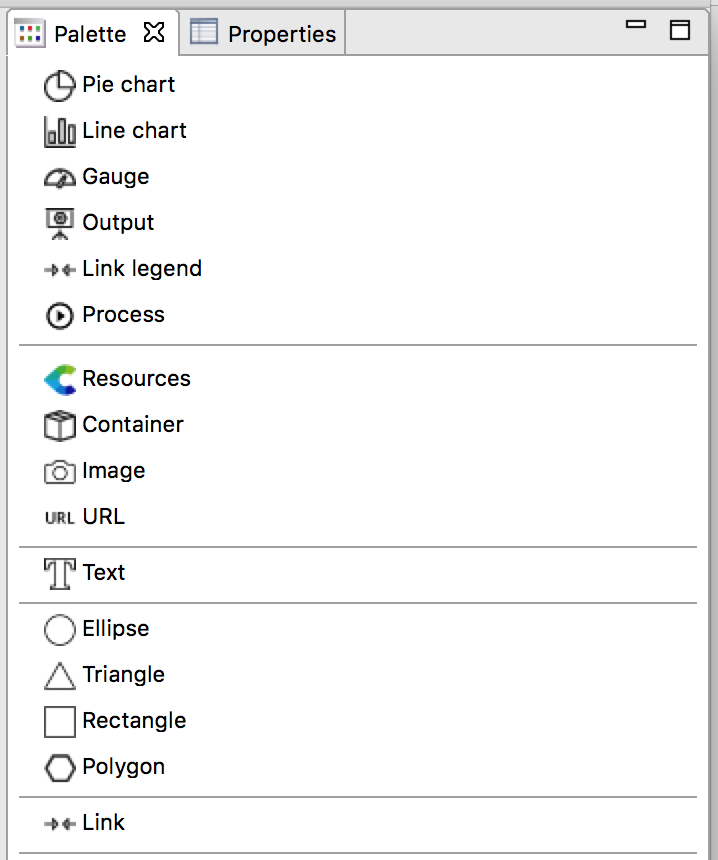Pick the Triangle shape icon
The image size is (718, 860).
click(x=60, y=676)
